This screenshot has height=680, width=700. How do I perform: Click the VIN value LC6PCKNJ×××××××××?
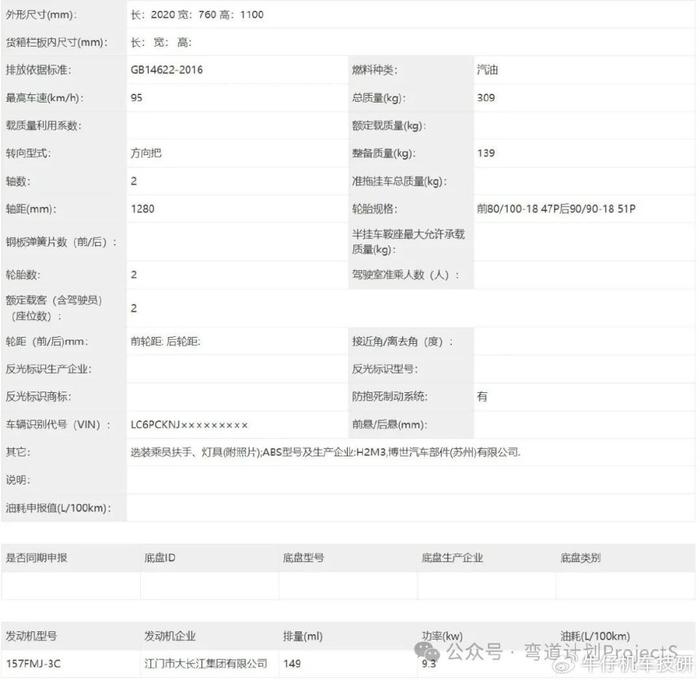(x=189, y=425)
